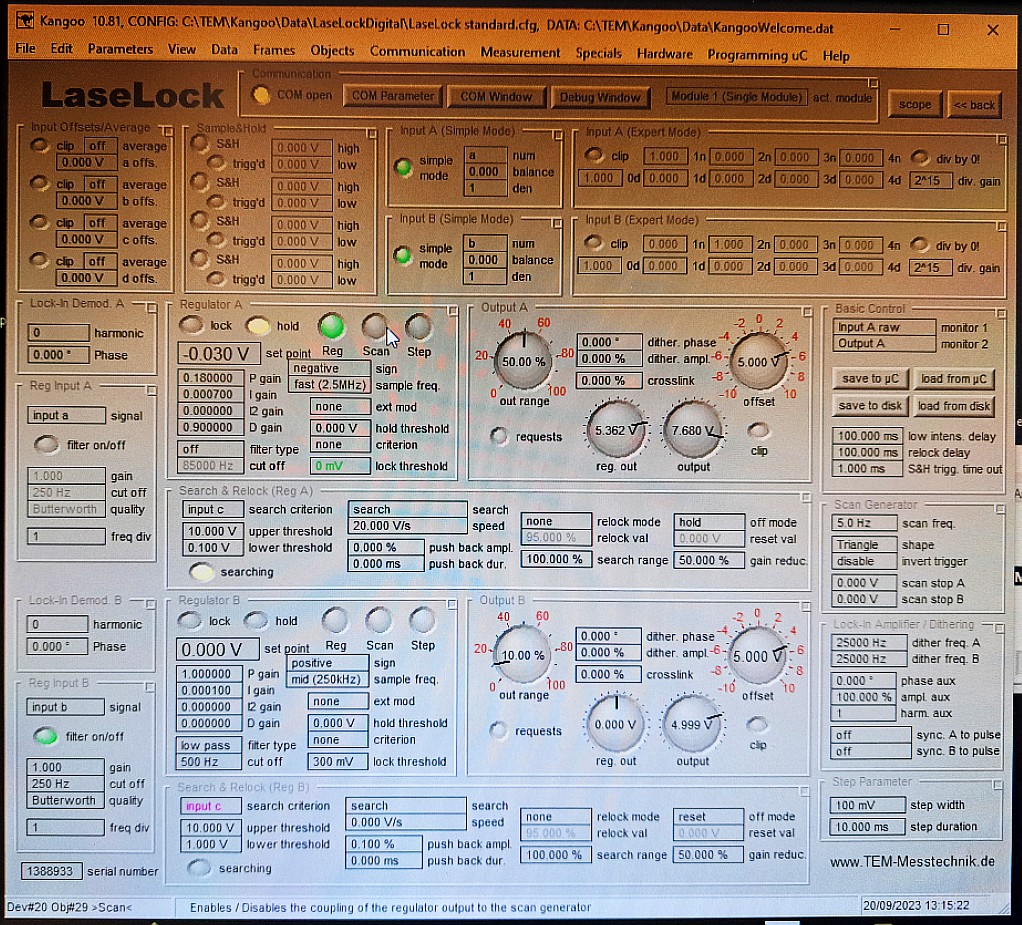The width and height of the screenshot is (1022, 925).
Task: Click the save to disk button
Action: pyautogui.click(x=871, y=406)
